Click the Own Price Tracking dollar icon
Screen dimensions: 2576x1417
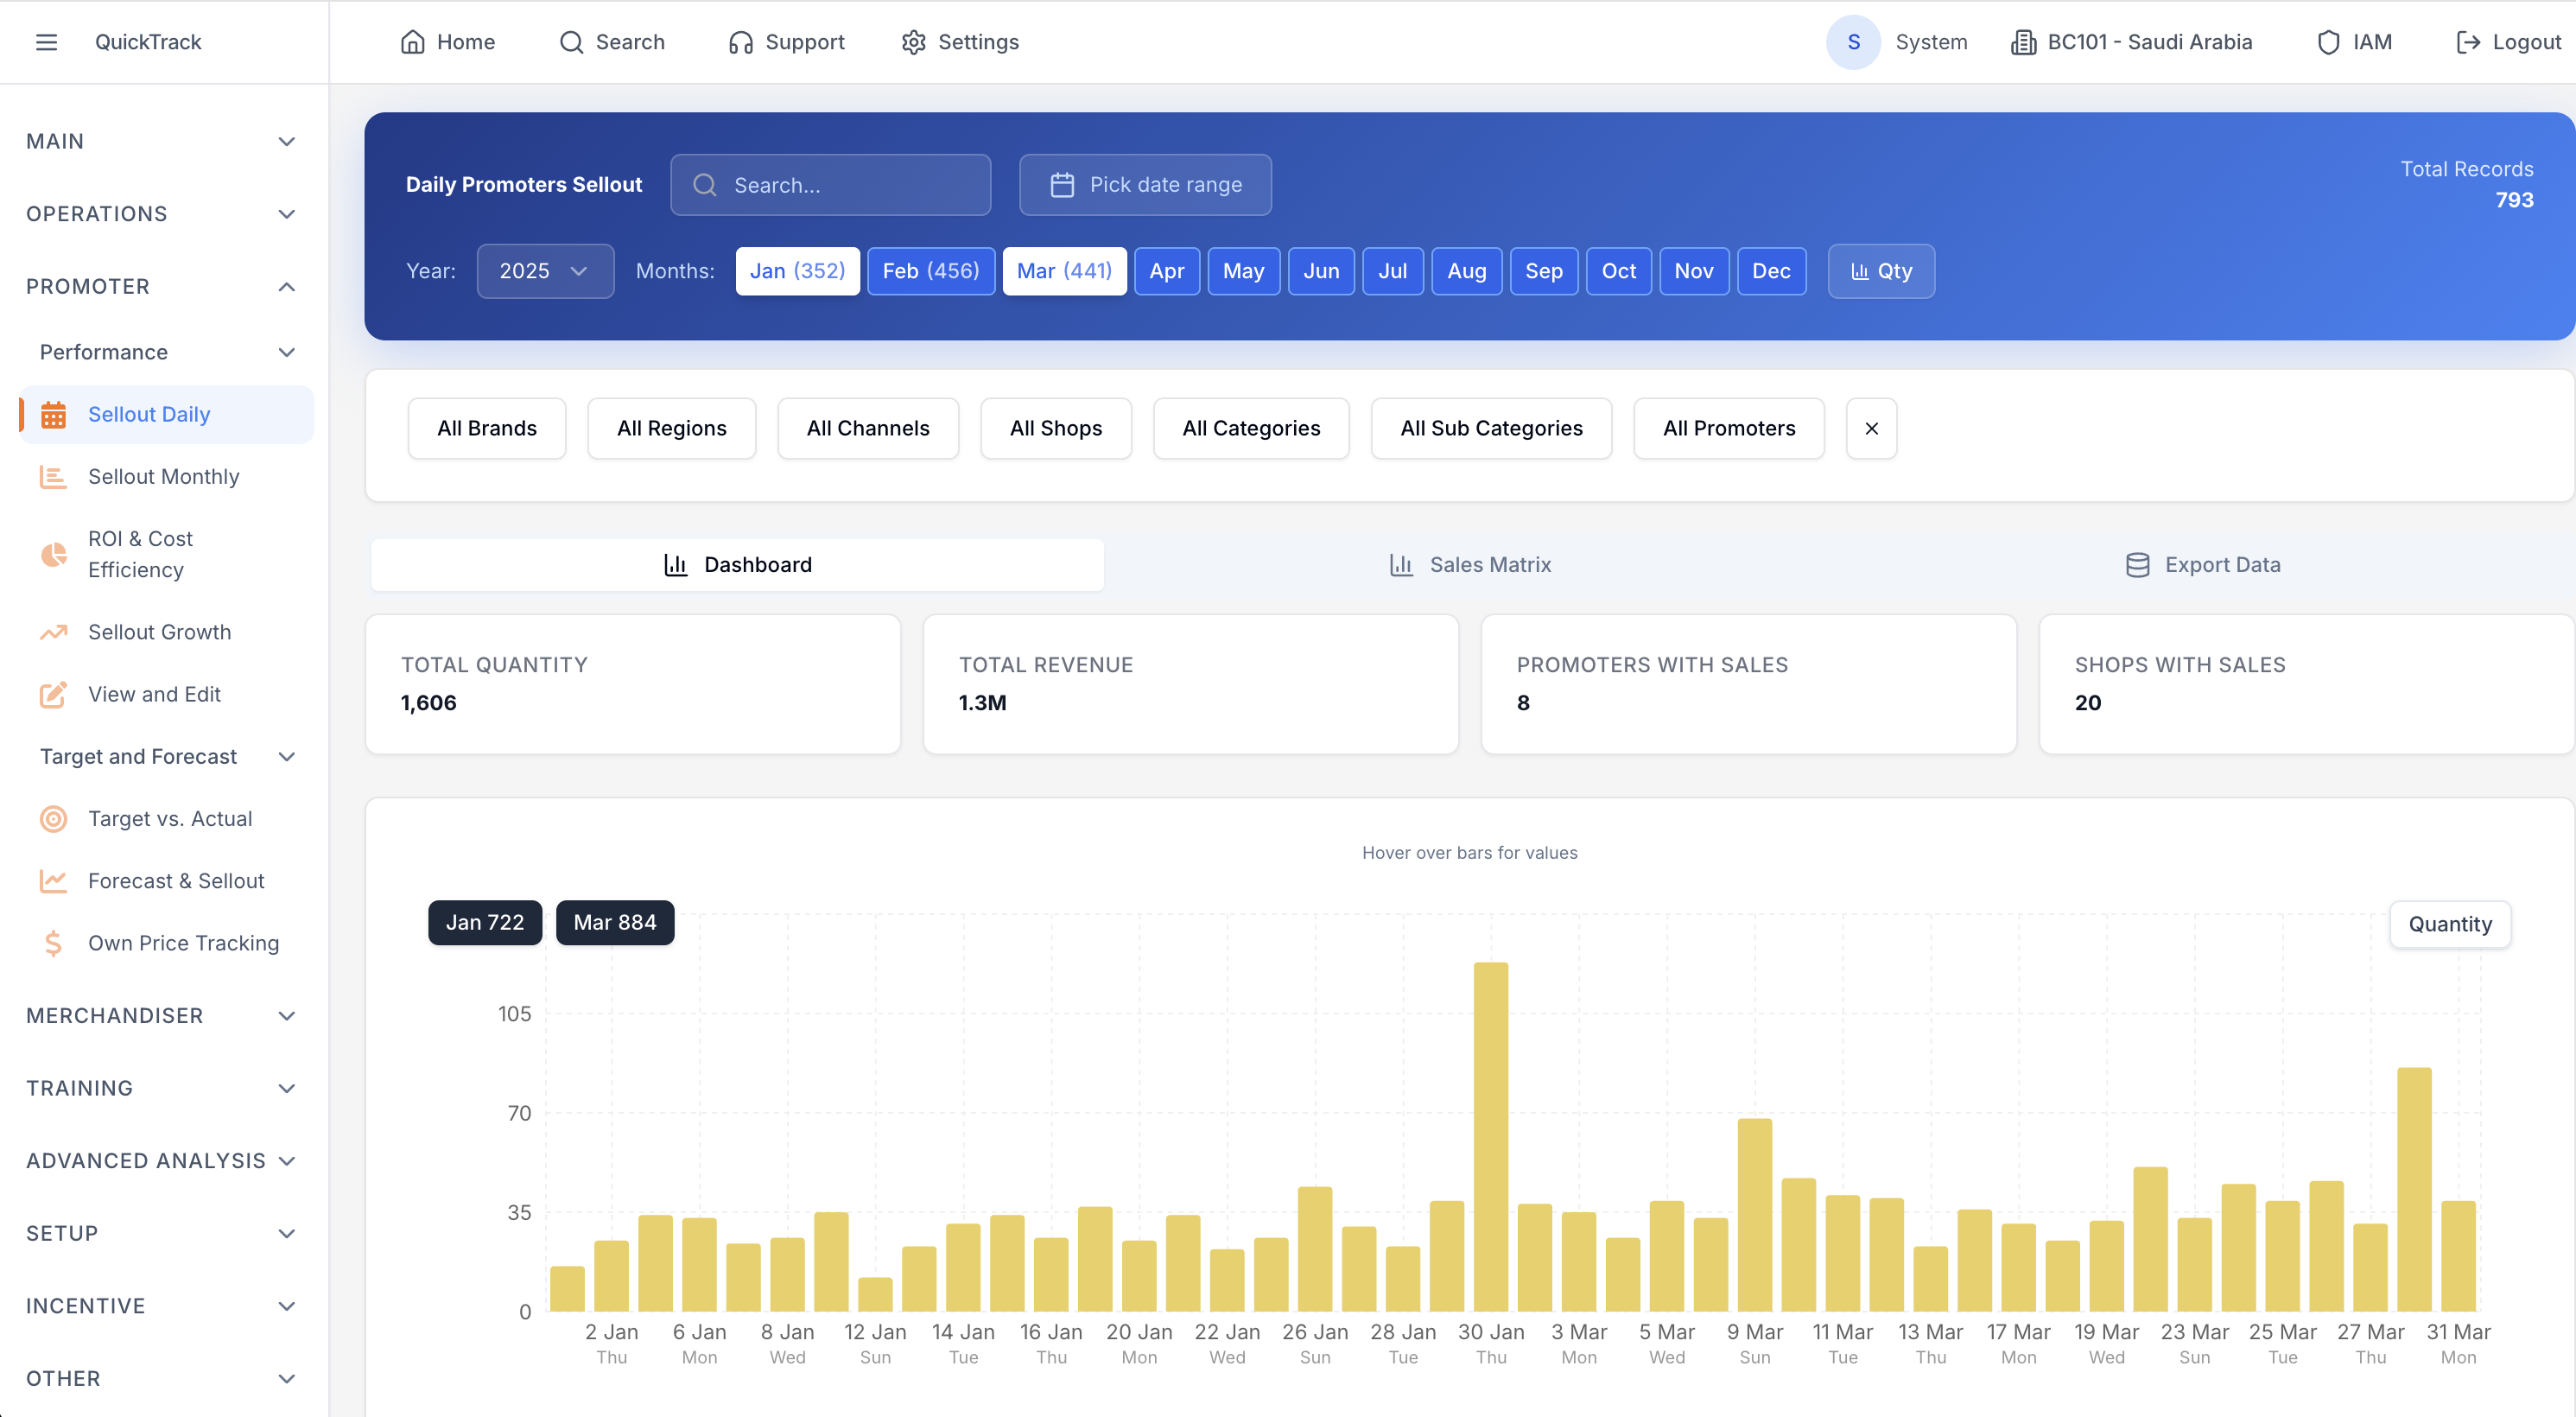(53, 943)
